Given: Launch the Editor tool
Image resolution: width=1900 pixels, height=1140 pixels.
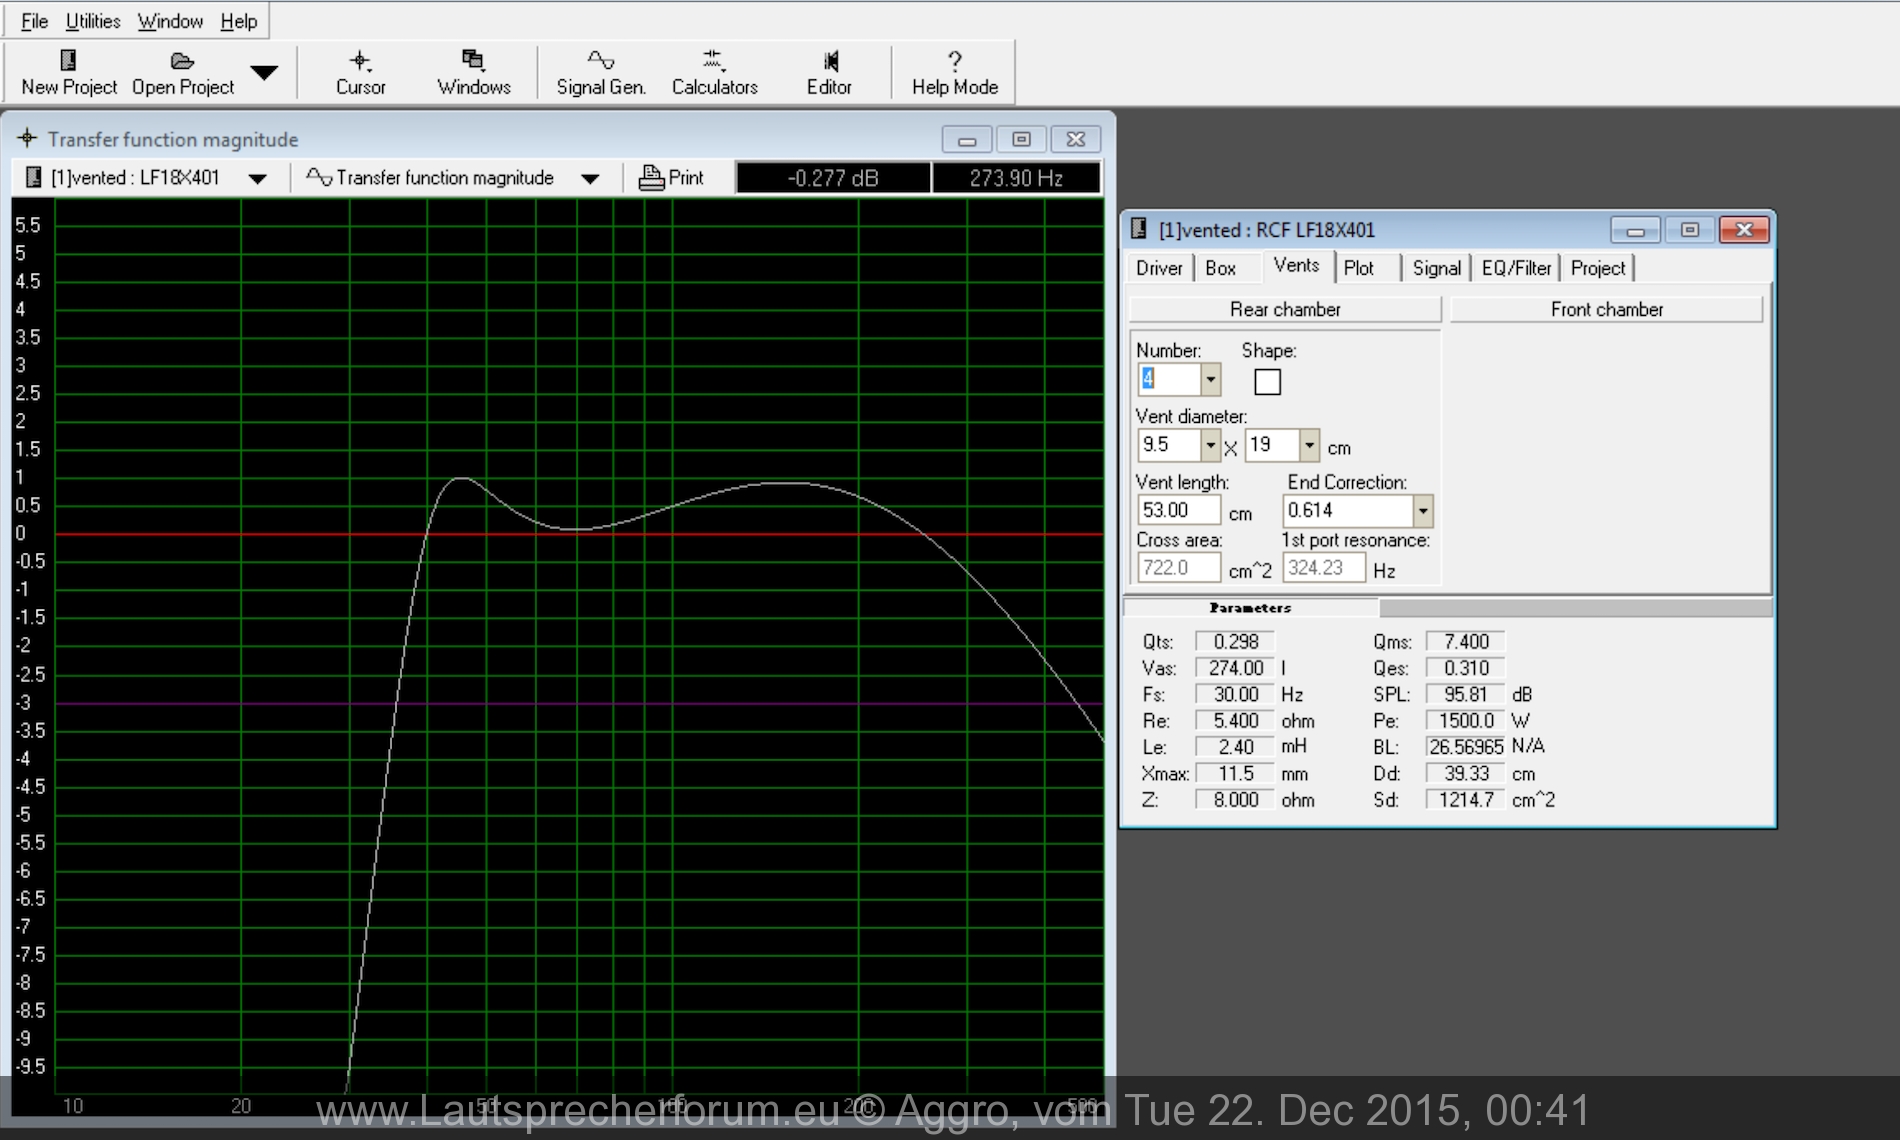Looking at the screenshot, I should (829, 73).
